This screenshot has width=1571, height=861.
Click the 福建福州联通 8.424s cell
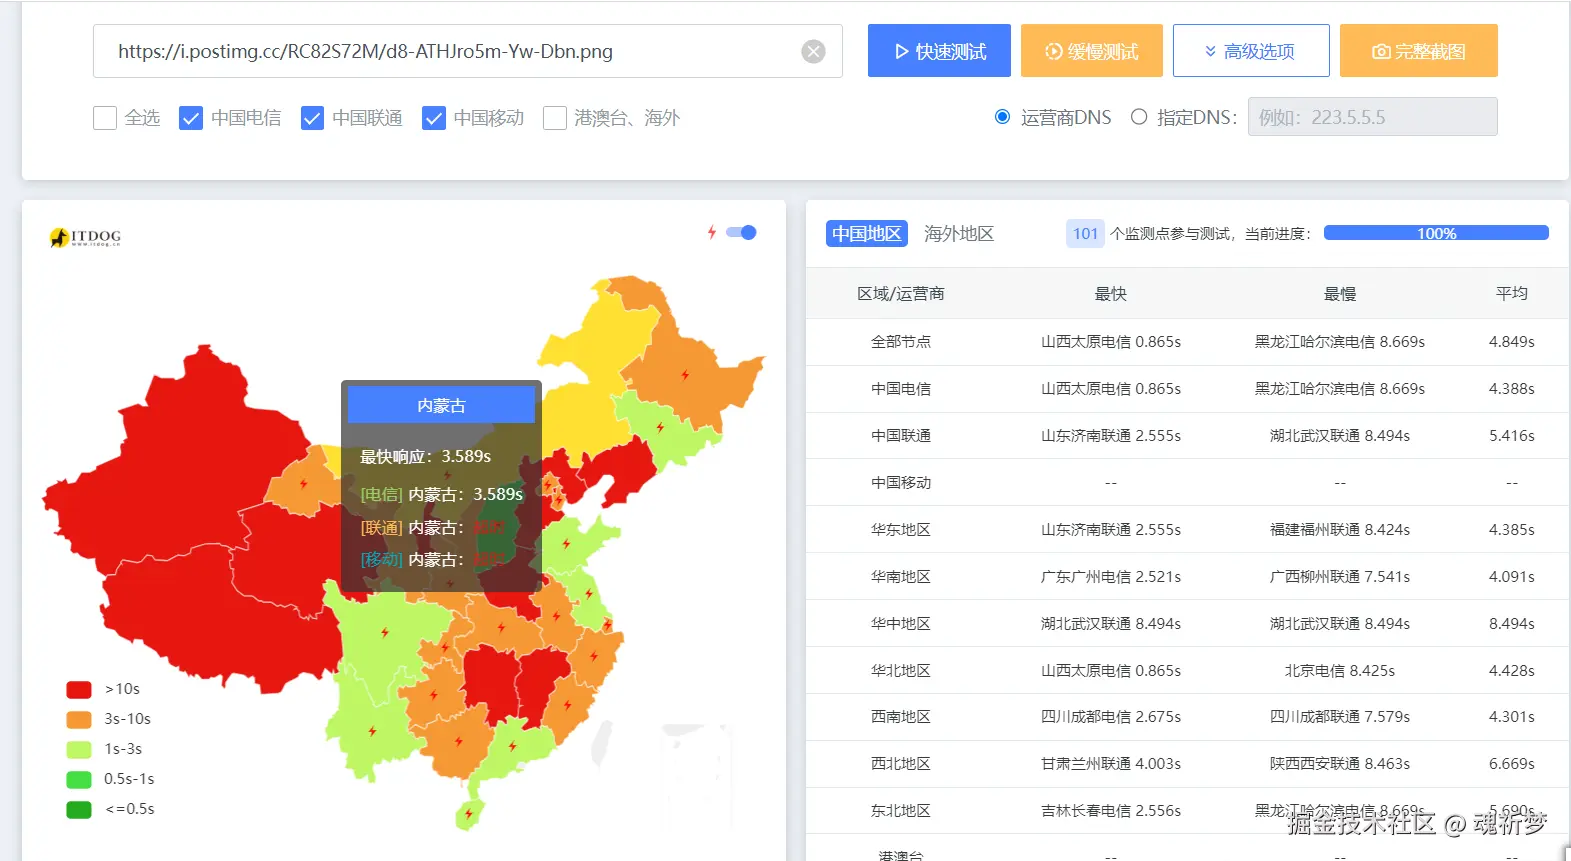click(1339, 530)
